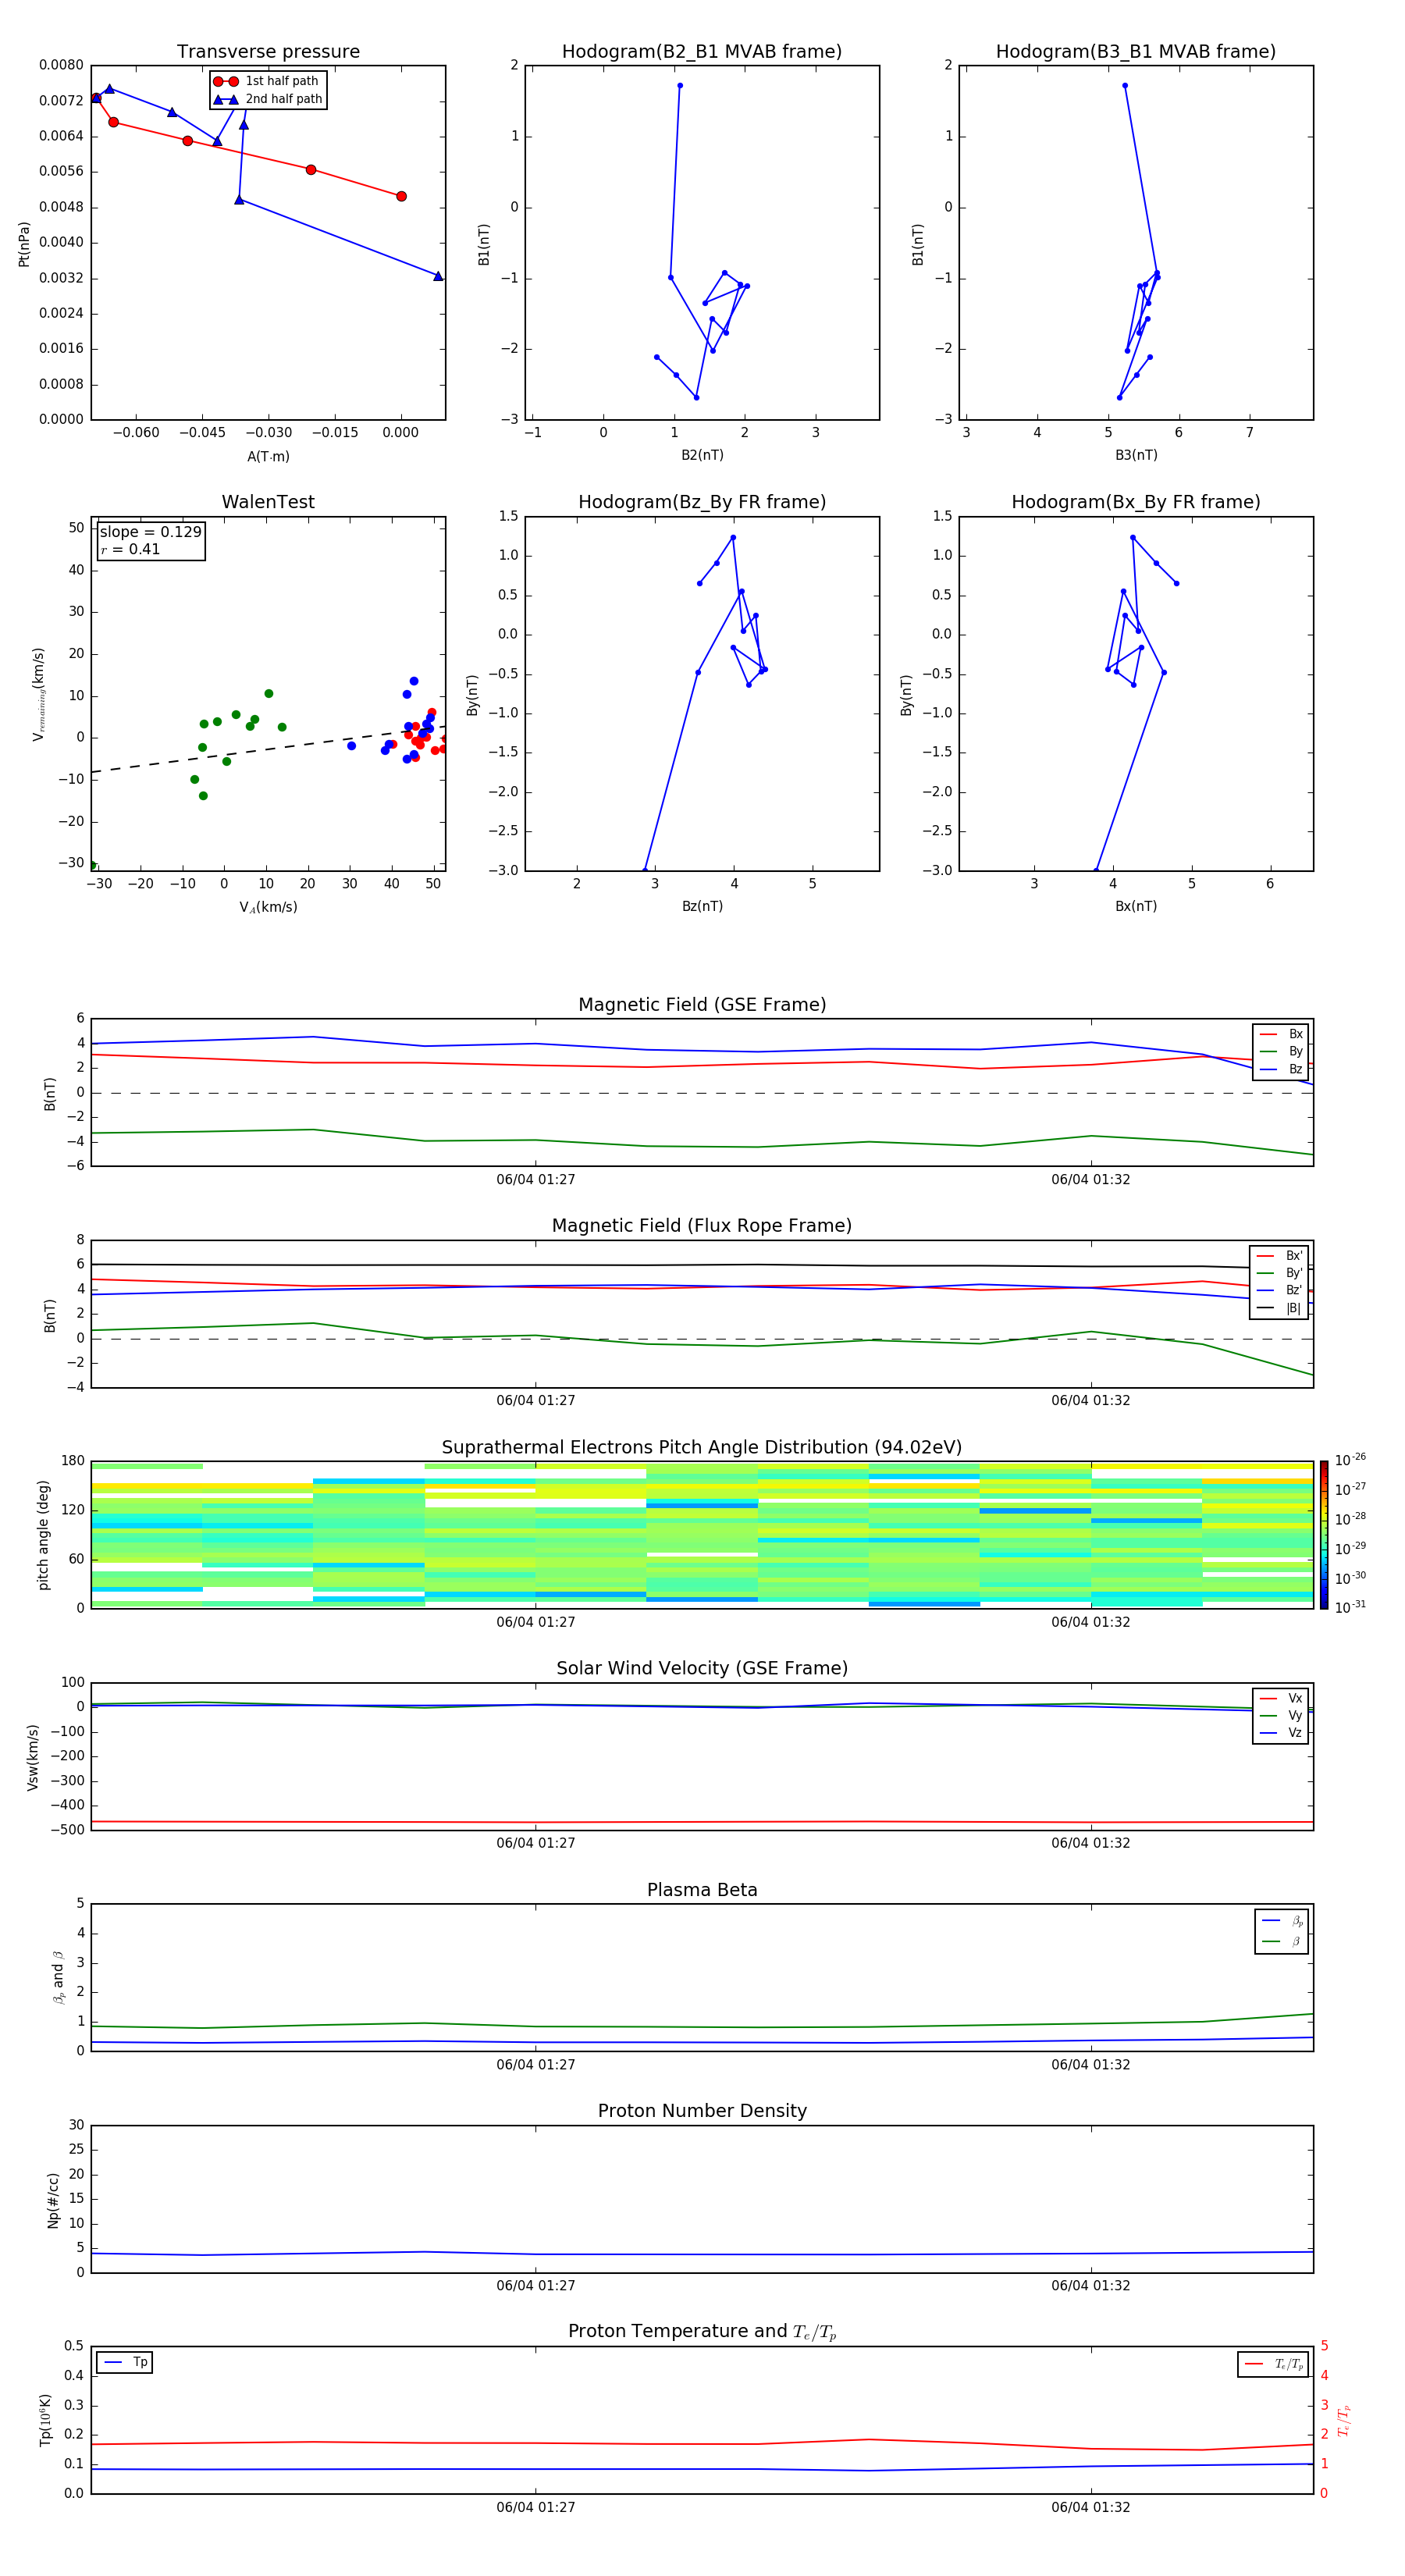
Task: Click the 'Magnetic Field (Flux Rope Frame)' title
Action: (x=702, y=1226)
